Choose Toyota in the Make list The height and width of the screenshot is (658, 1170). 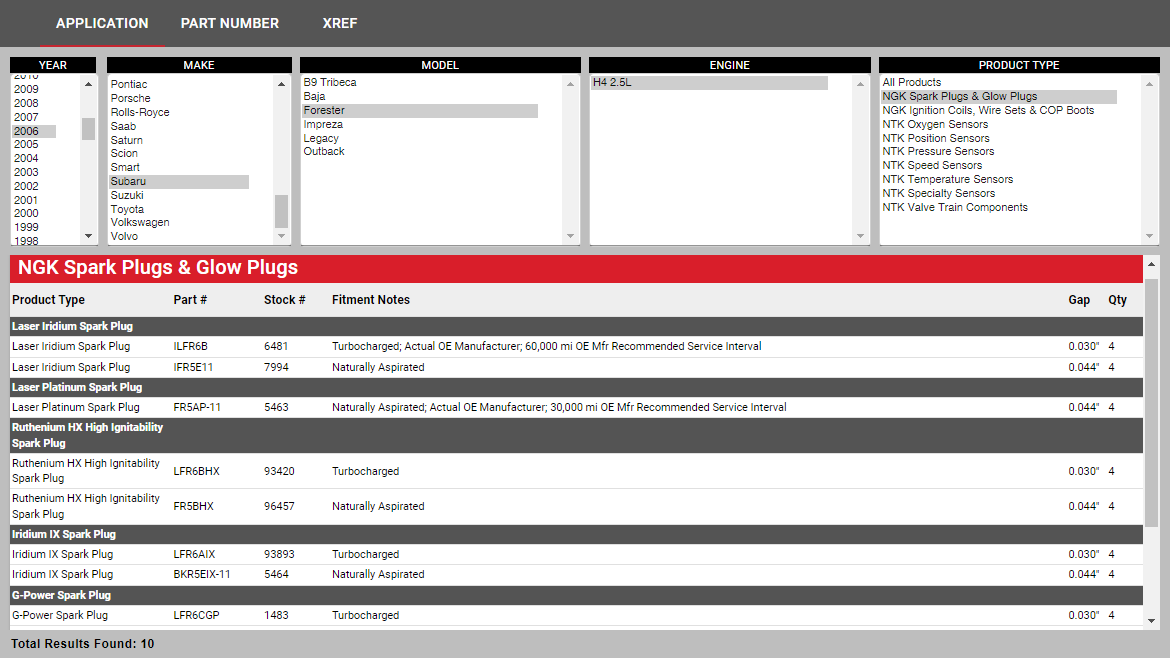127,209
